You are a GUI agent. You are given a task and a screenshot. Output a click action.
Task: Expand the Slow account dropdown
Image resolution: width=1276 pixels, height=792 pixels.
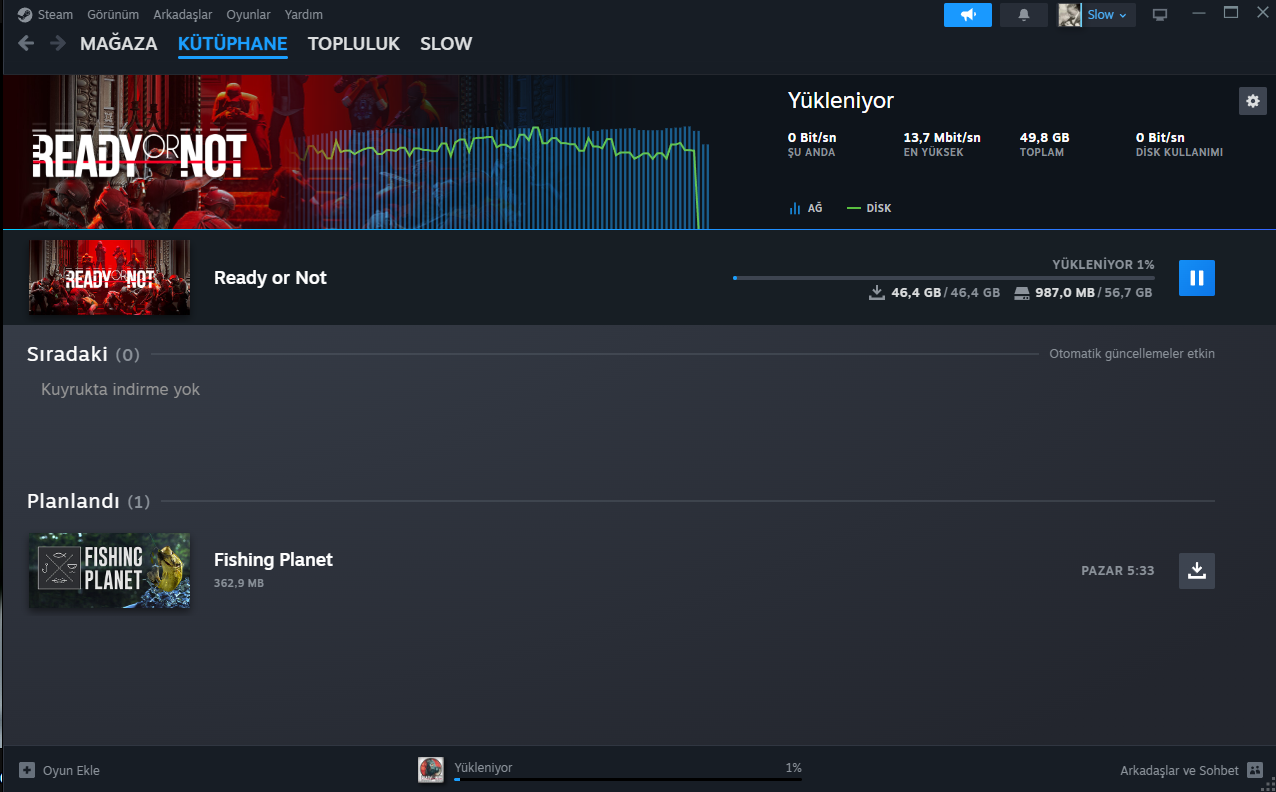pyautogui.click(x=1108, y=15)
